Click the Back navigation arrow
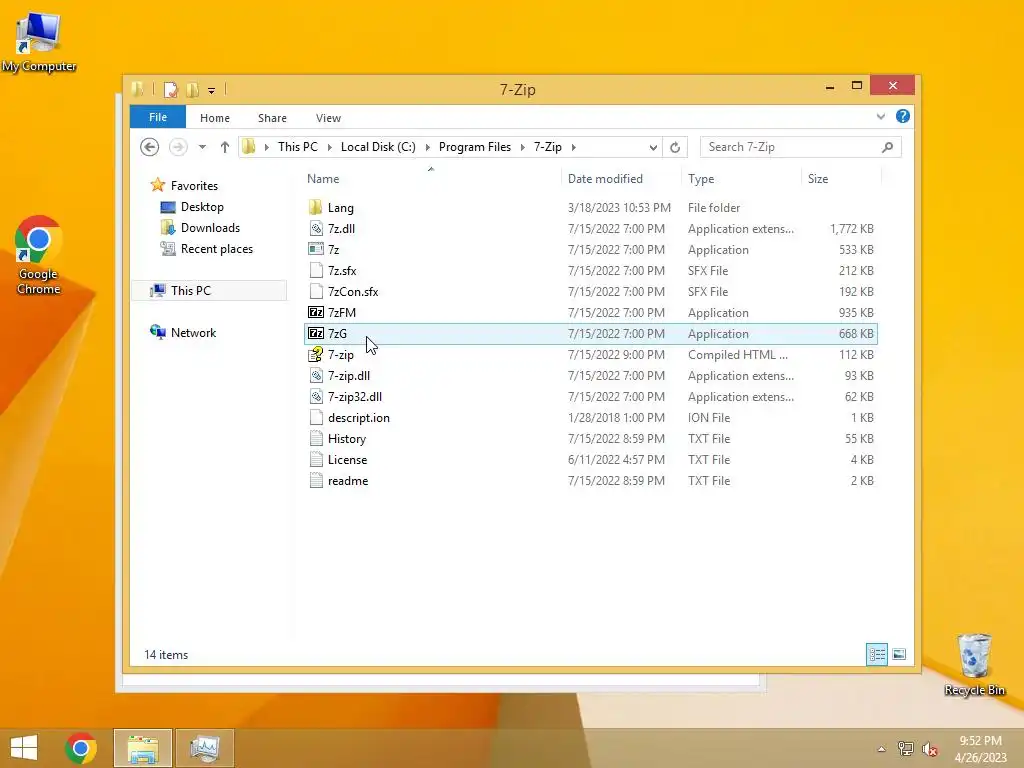This screenshot has width=1024, height=768. coord(150,147)
